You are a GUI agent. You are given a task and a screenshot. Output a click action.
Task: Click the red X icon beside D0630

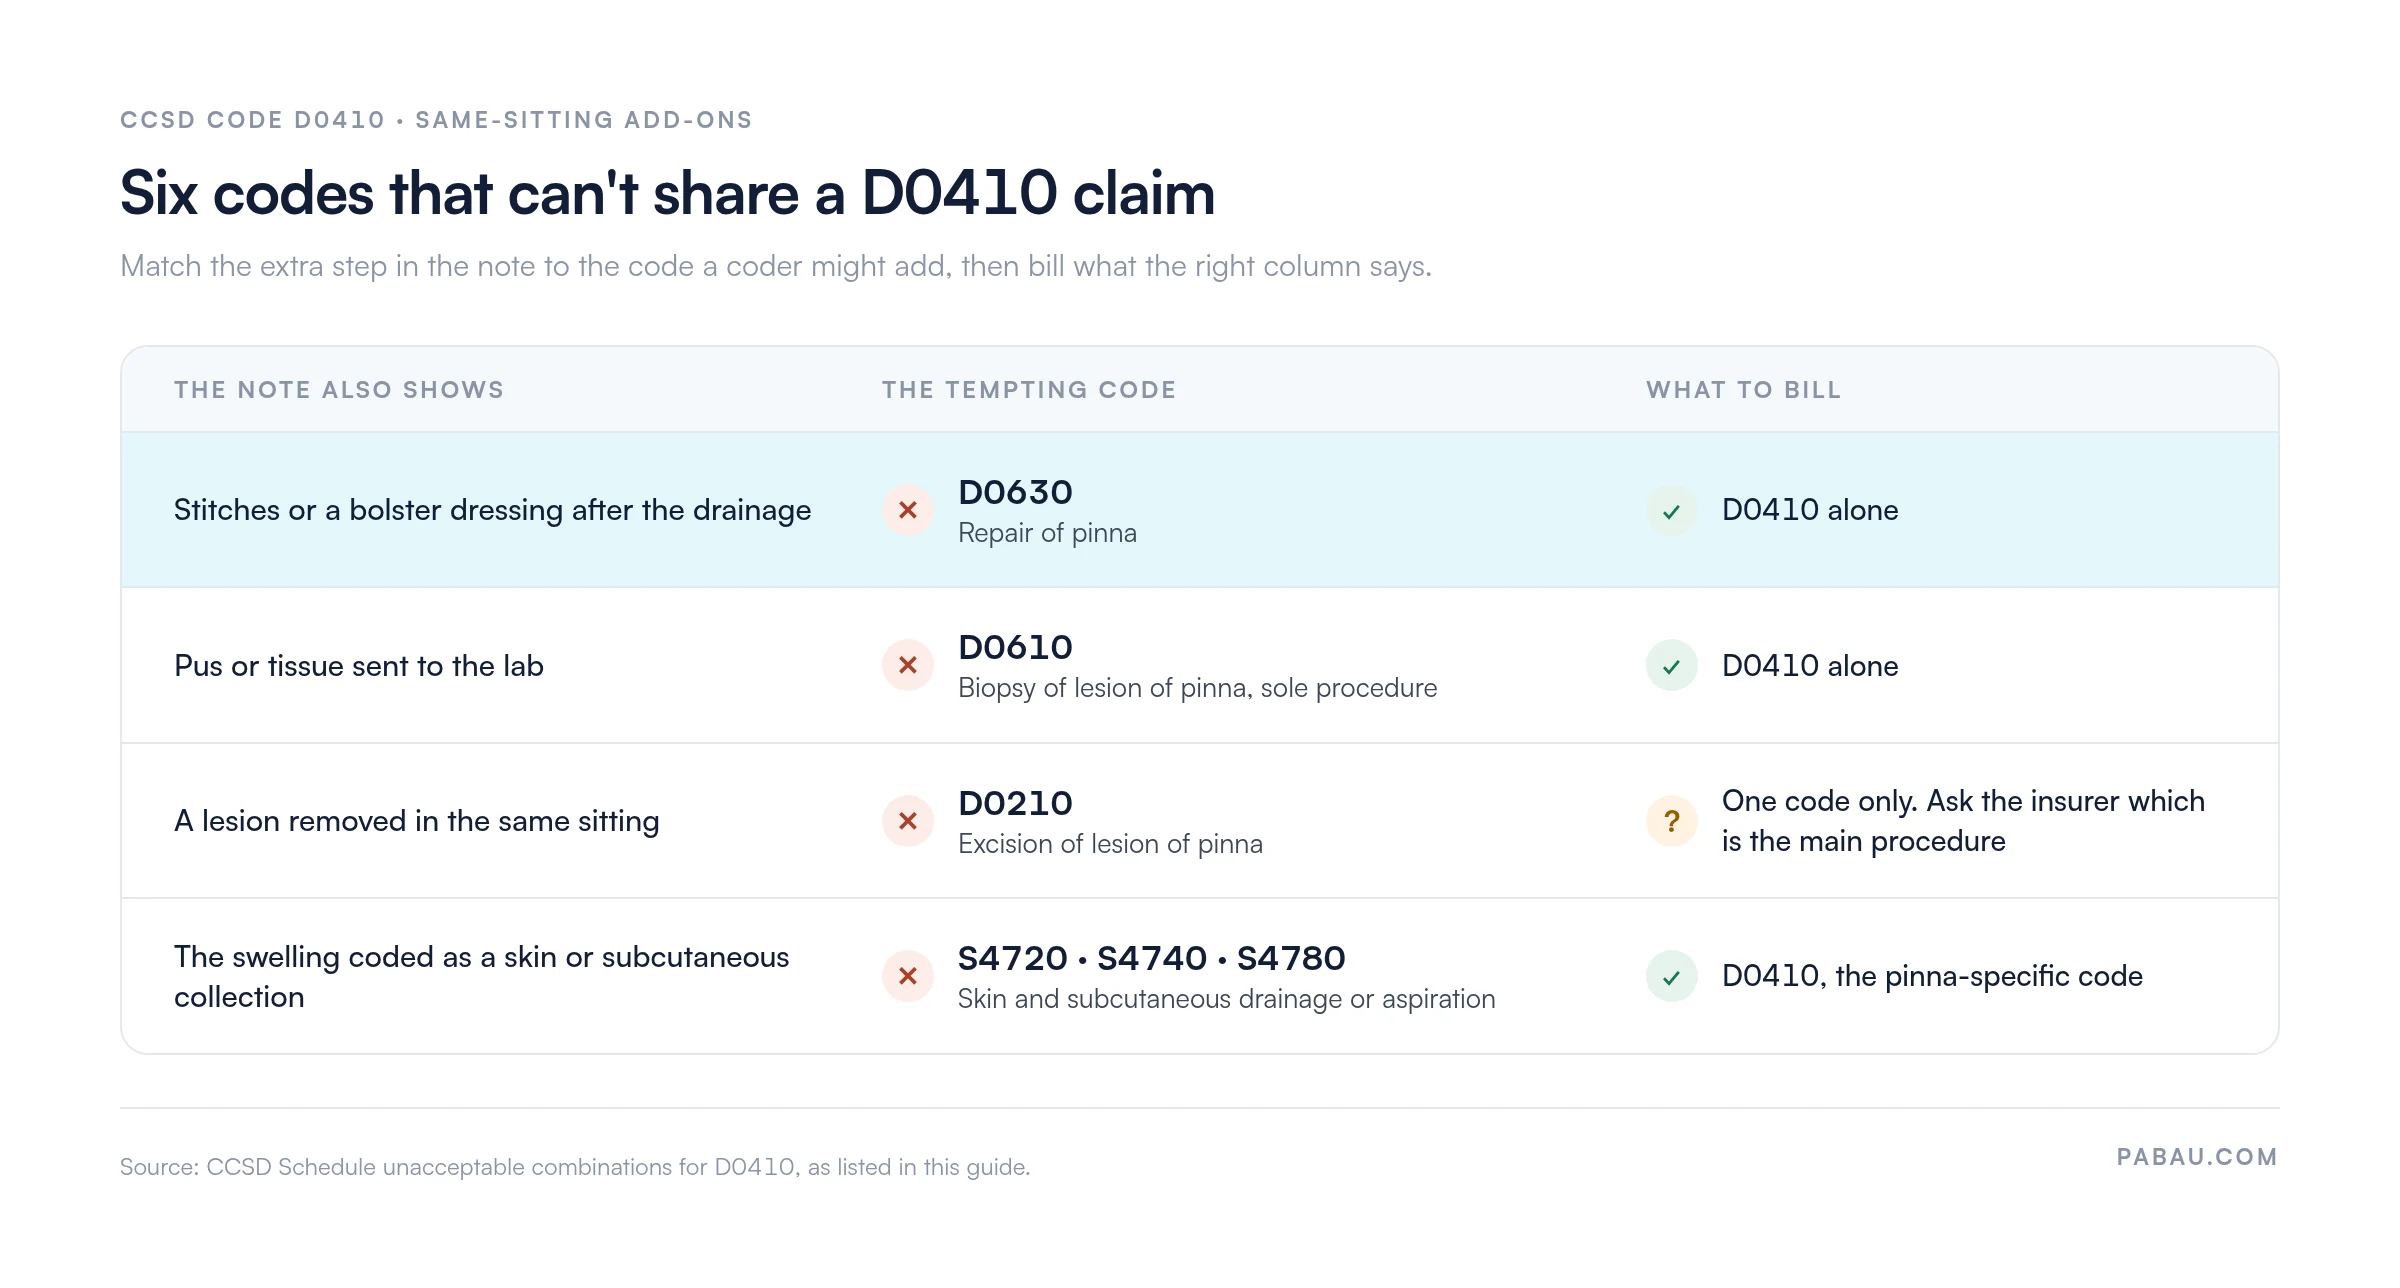tap(908, 510)
